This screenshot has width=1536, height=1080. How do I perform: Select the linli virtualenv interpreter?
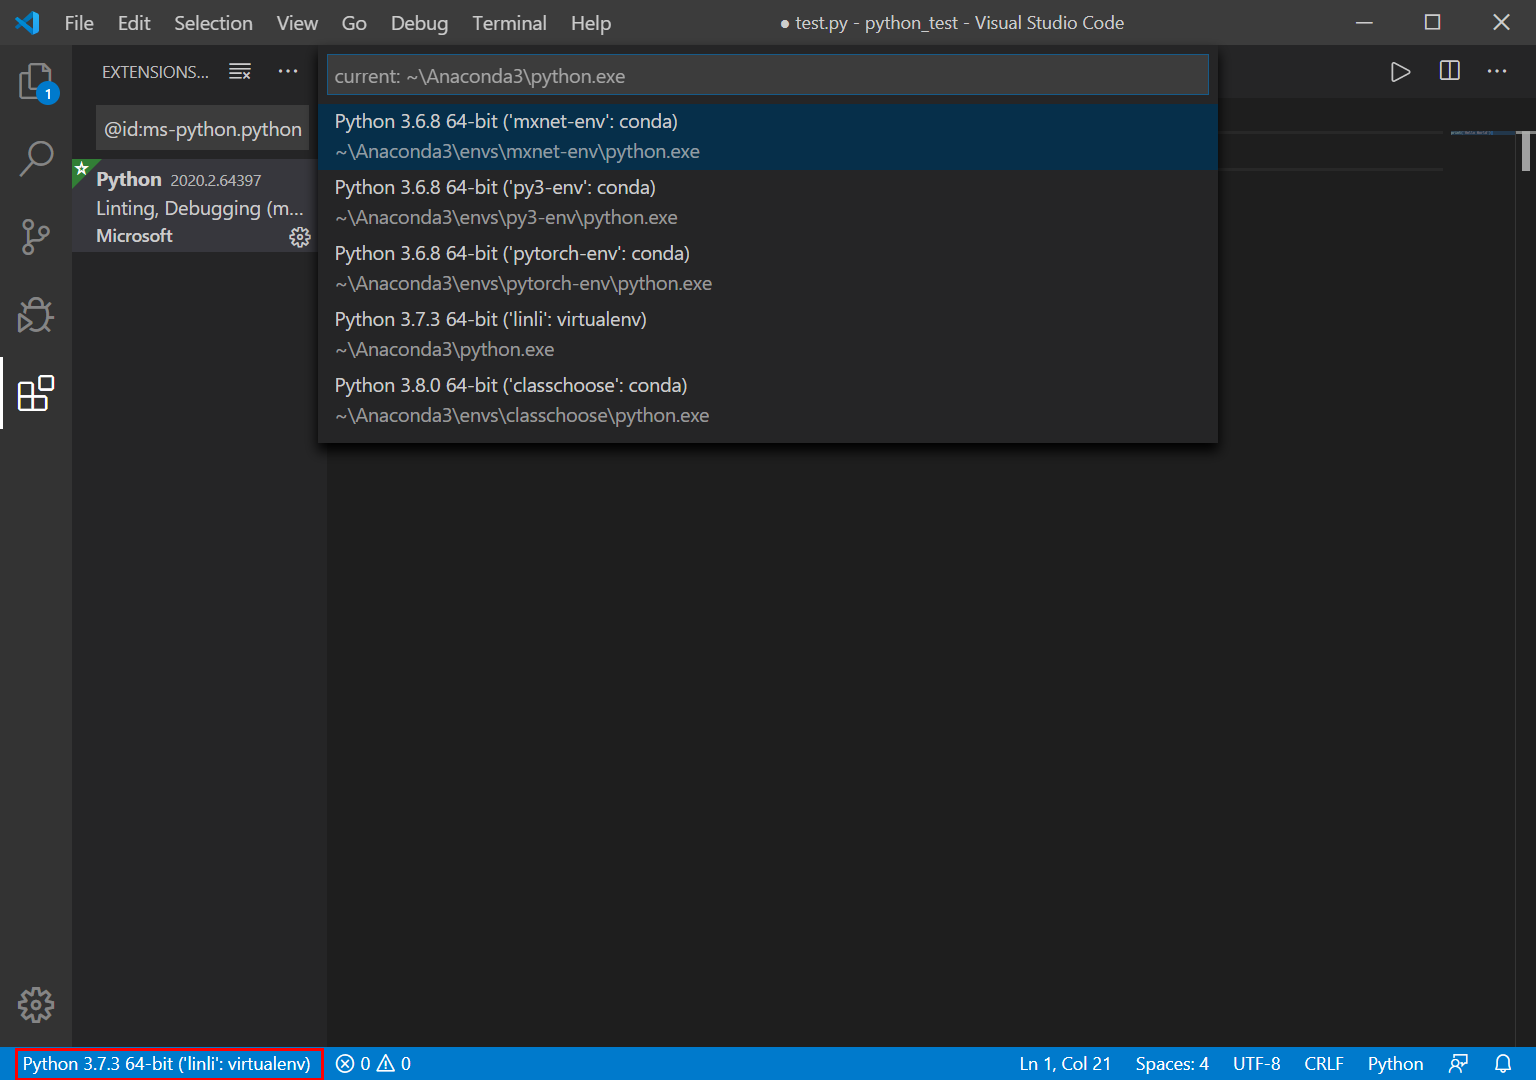768,335
